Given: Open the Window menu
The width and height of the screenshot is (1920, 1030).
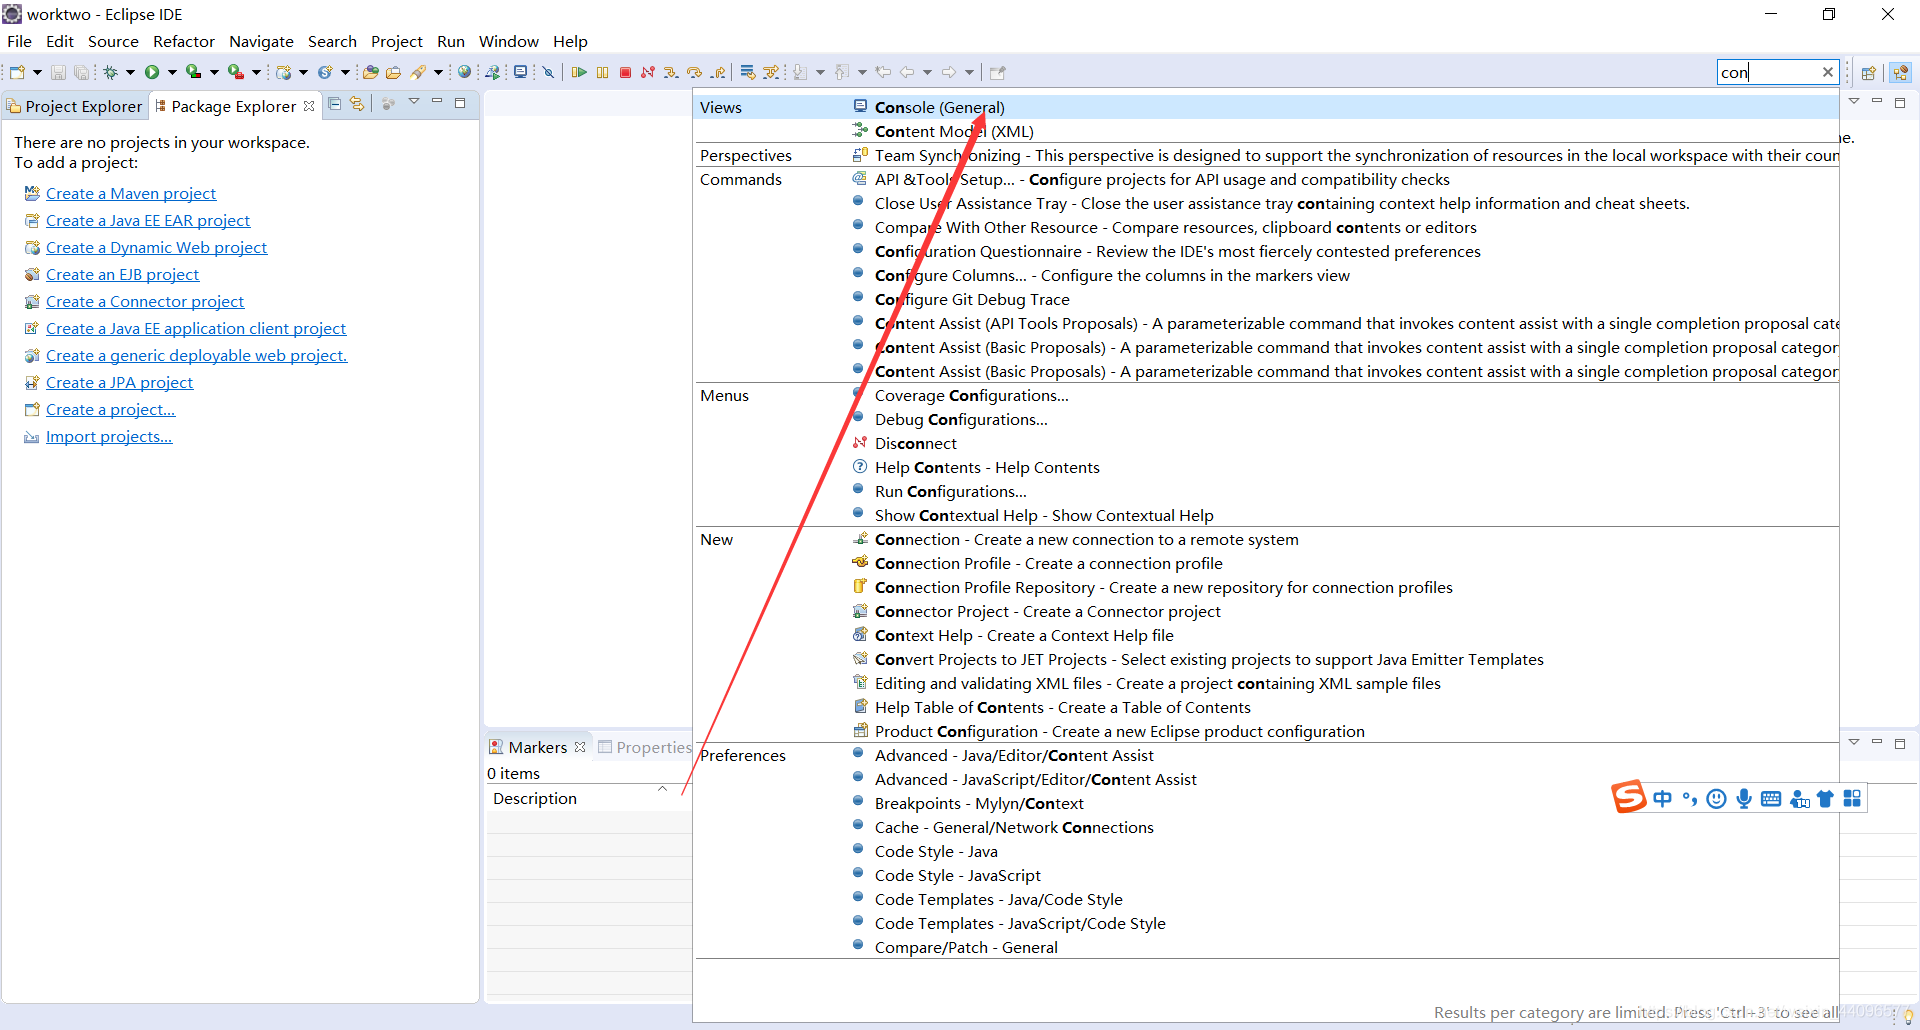Looking at the screenshot, I should click(508, 41).
